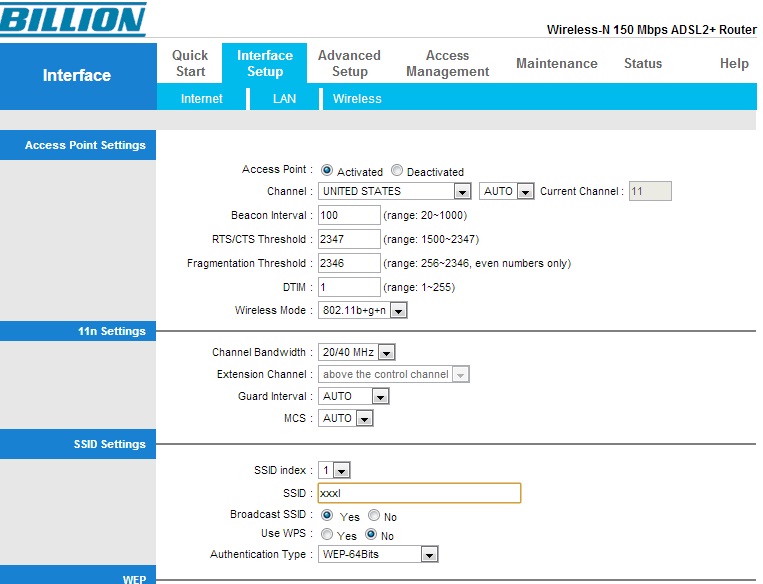Expand the UNITED STATES channel country dropdown
The image size is (763, 584).
pyautogui.click(x=395, y=191)
